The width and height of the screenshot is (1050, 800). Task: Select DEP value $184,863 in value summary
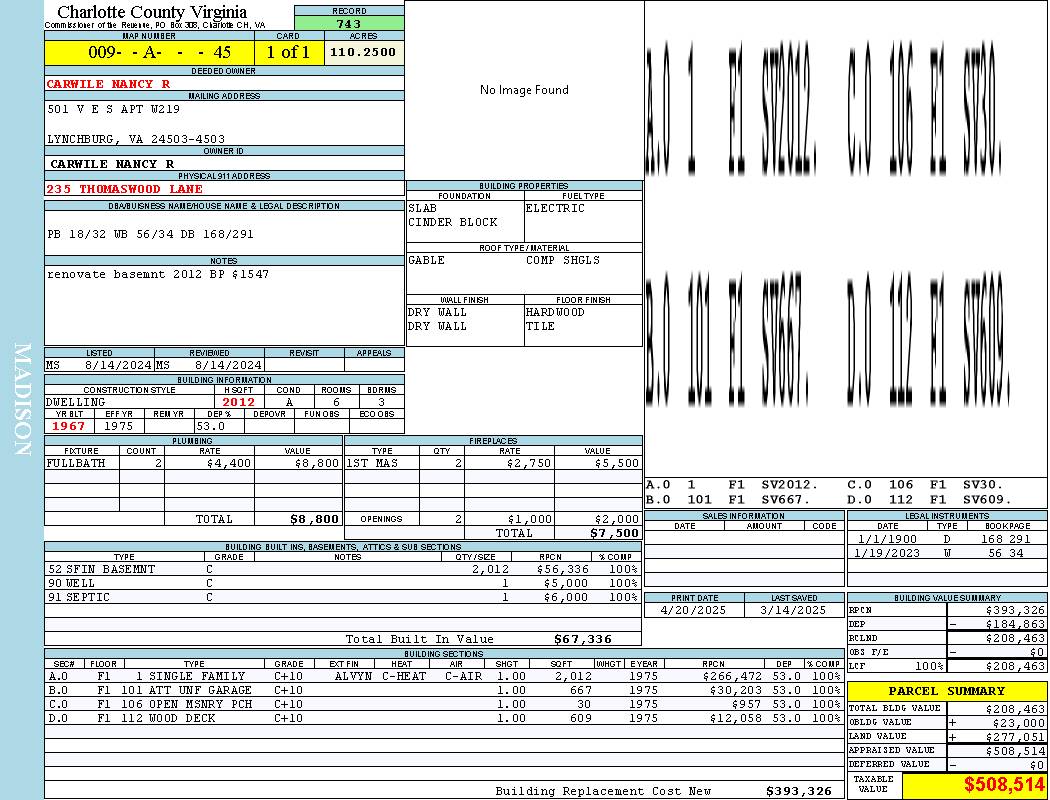pyautogui.click(x=1015, y=625)
